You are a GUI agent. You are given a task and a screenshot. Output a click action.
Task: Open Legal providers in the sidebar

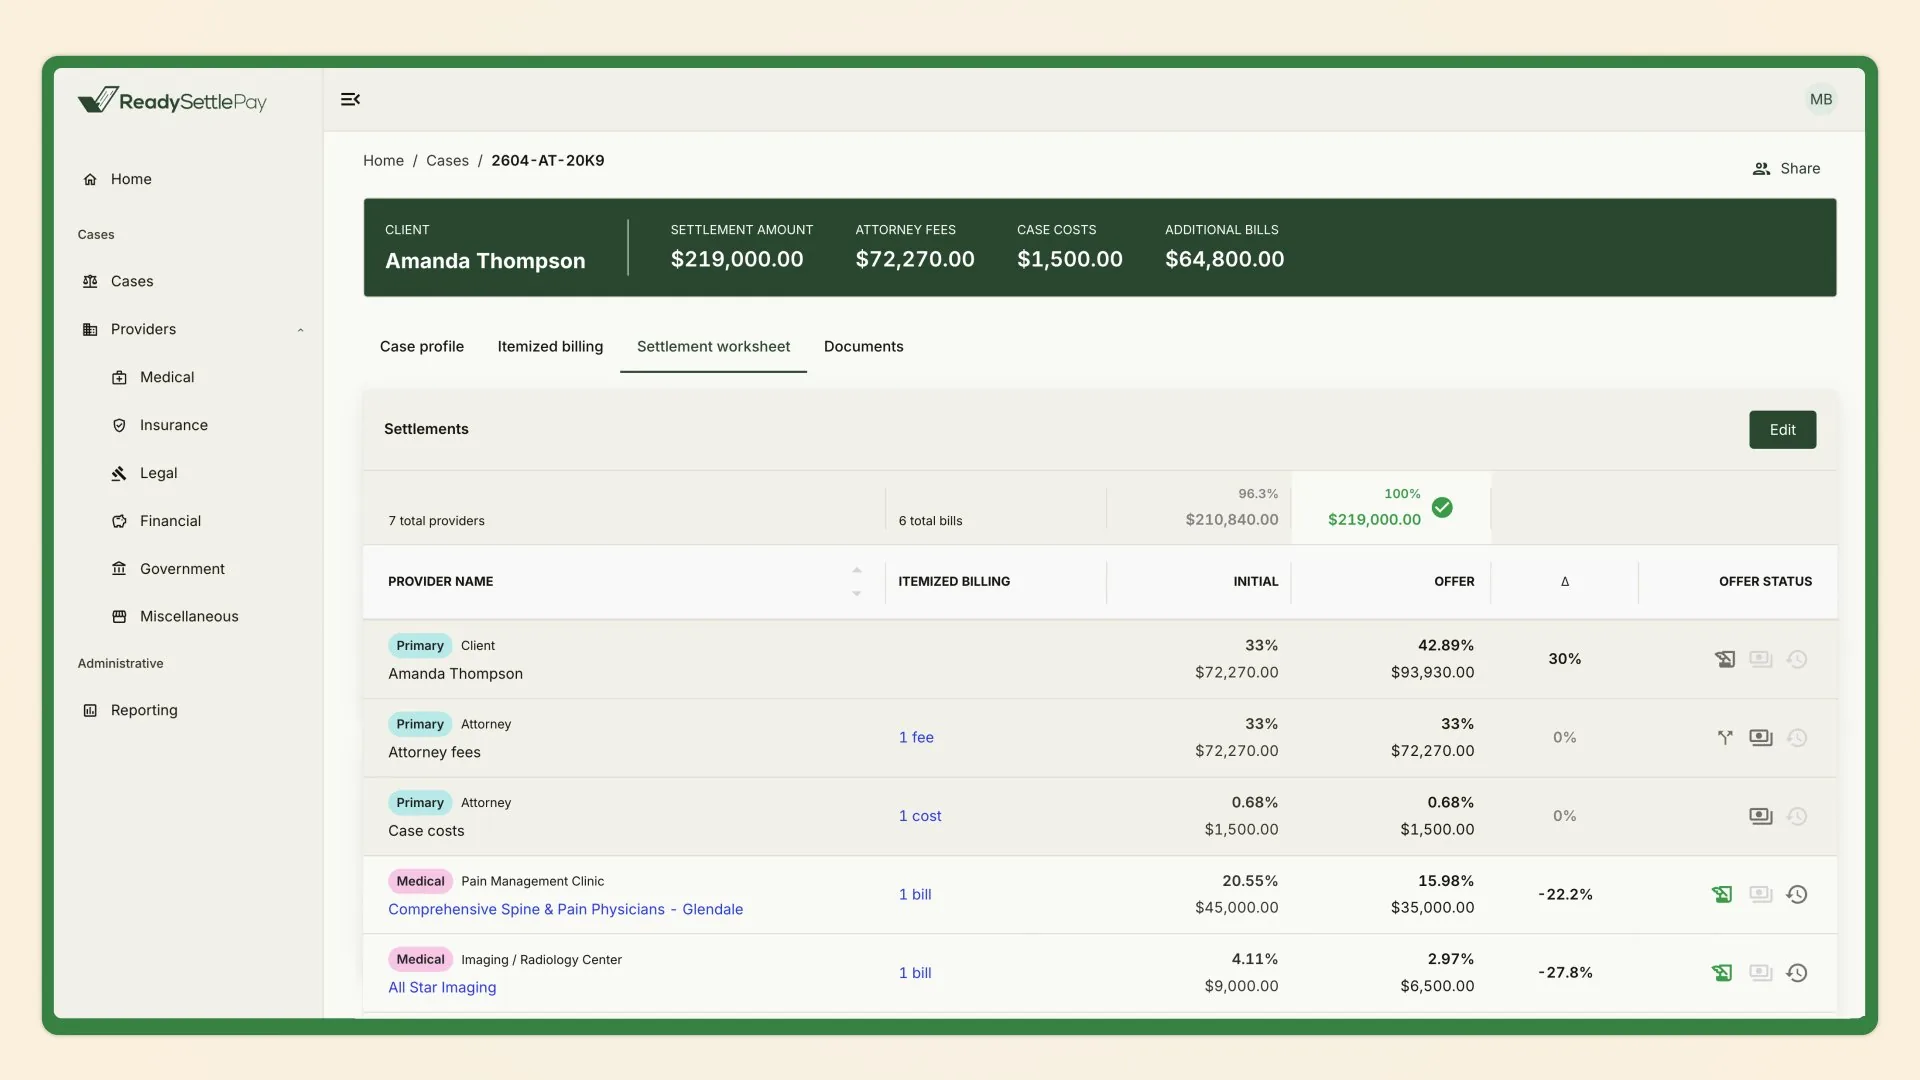pos(159,473)
